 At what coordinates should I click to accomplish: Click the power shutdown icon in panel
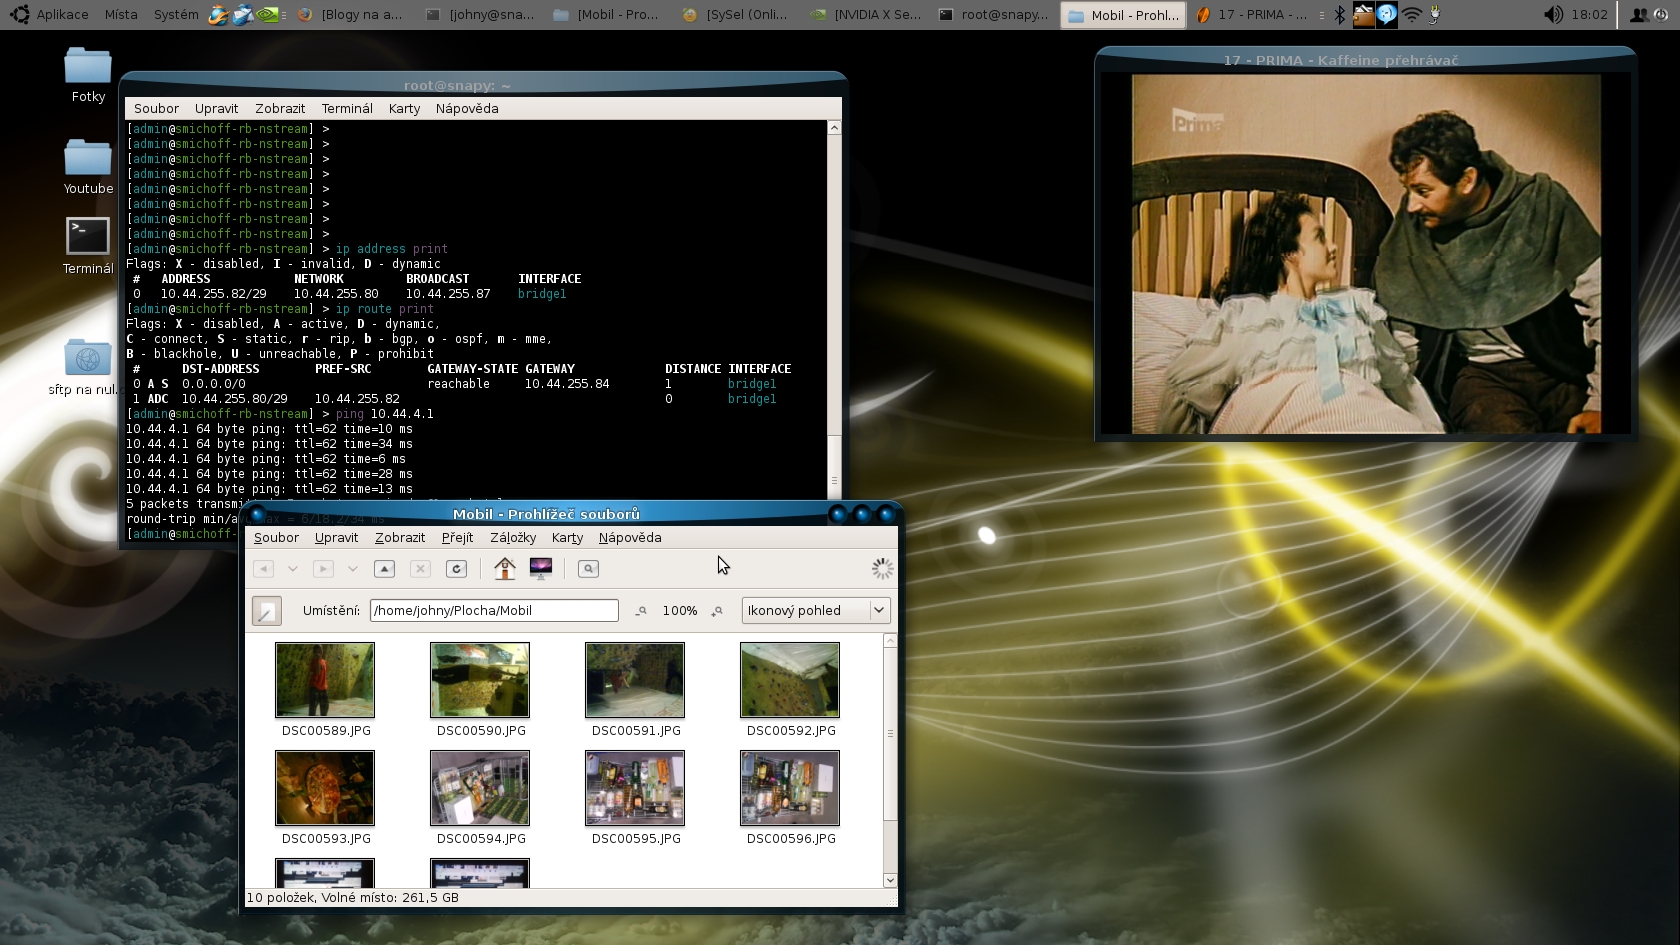tap(1661, 15)
